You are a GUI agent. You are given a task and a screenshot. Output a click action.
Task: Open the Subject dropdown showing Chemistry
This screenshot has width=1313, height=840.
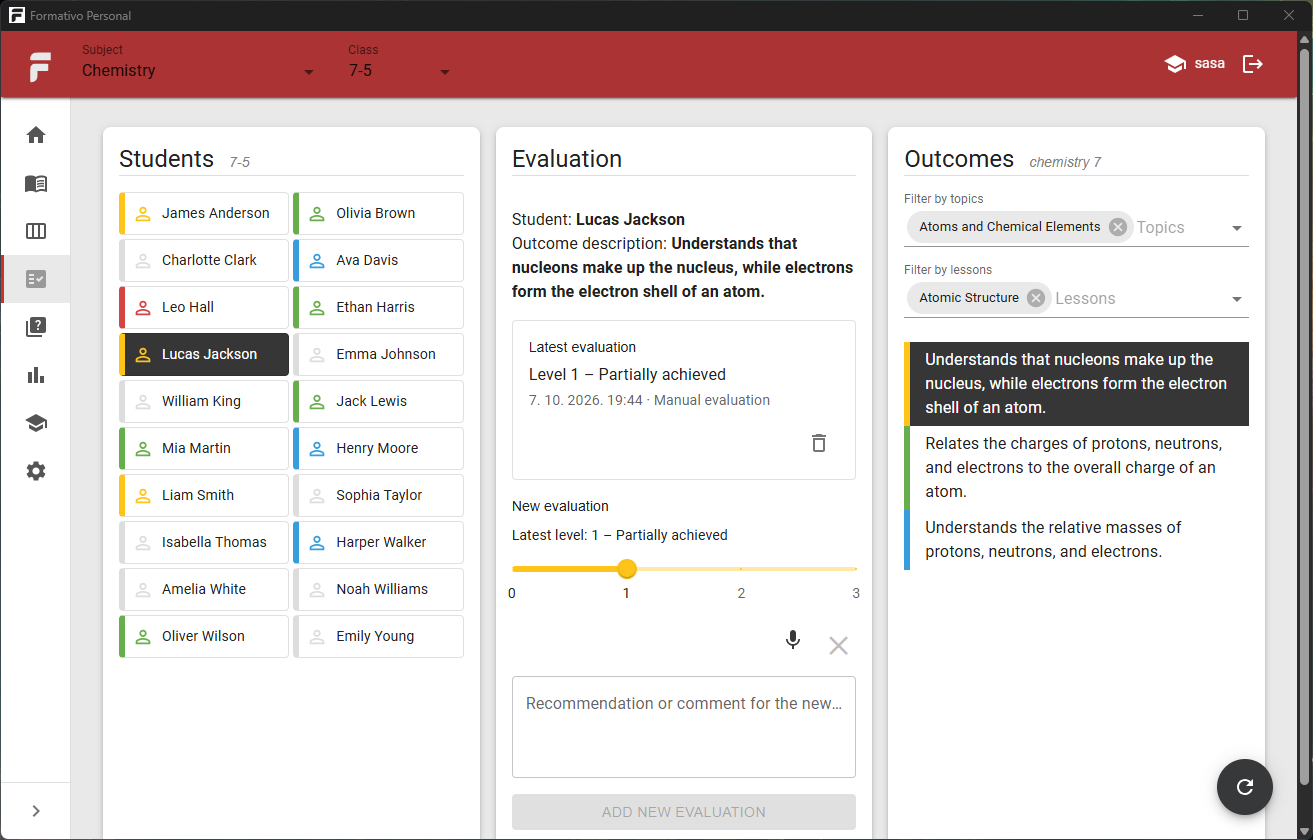pyautogui.click(x=198, y=71)
